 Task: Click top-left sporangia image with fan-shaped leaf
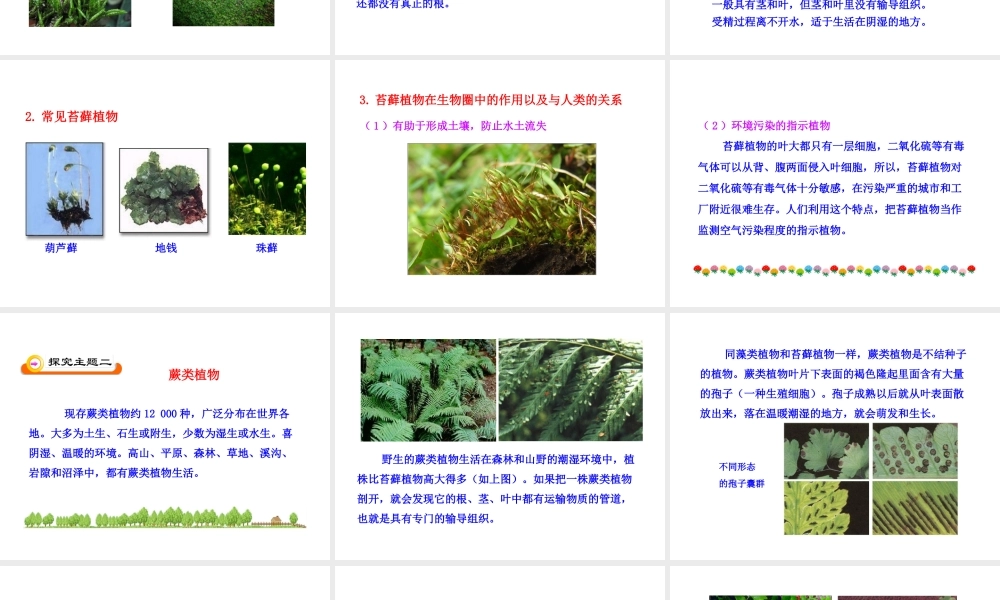827,451
